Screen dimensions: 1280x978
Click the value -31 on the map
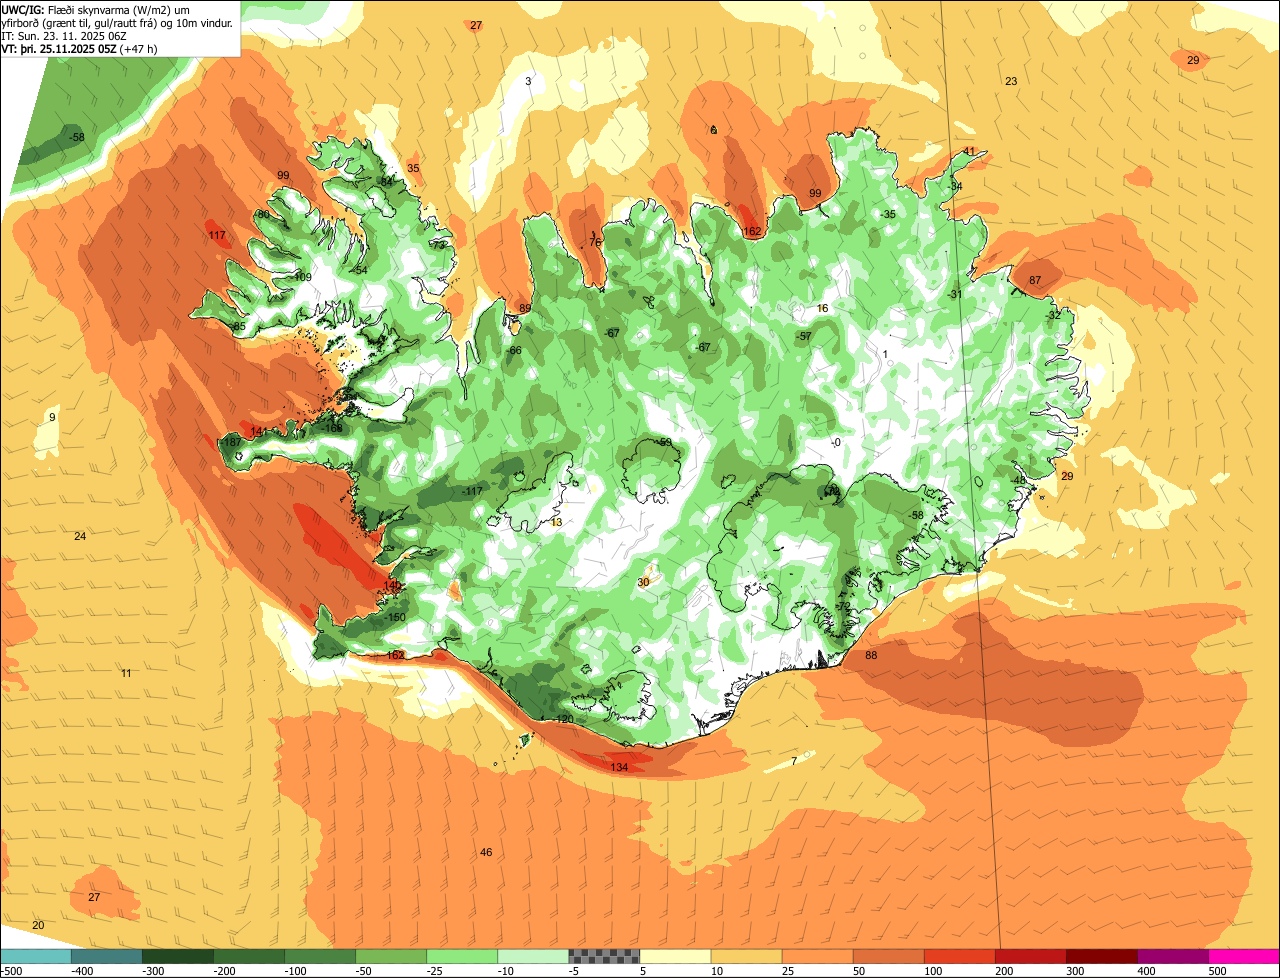point(955,294)
